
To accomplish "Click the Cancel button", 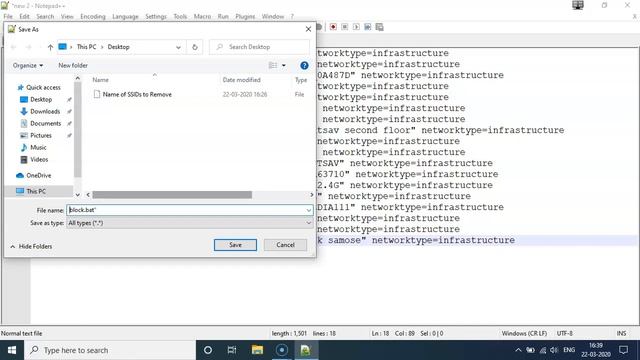I will pyautogui.click(x=285, y=245).
